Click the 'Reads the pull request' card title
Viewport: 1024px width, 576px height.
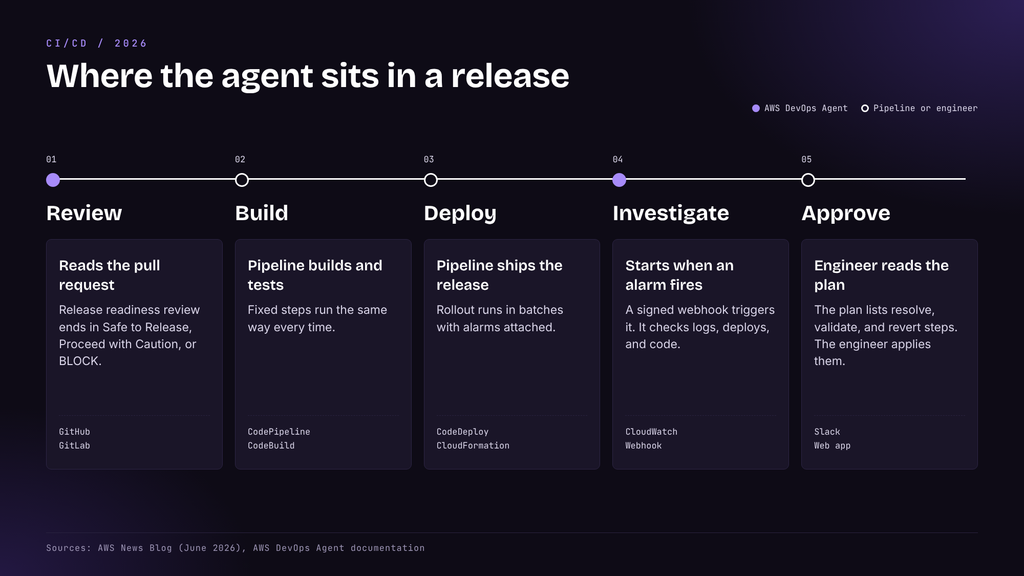(109, 275)
